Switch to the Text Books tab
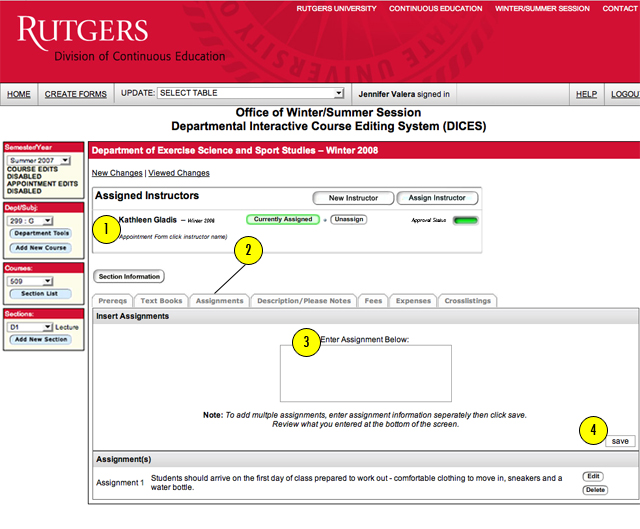This screenshot has width=640, height=529. coord(161,301)
